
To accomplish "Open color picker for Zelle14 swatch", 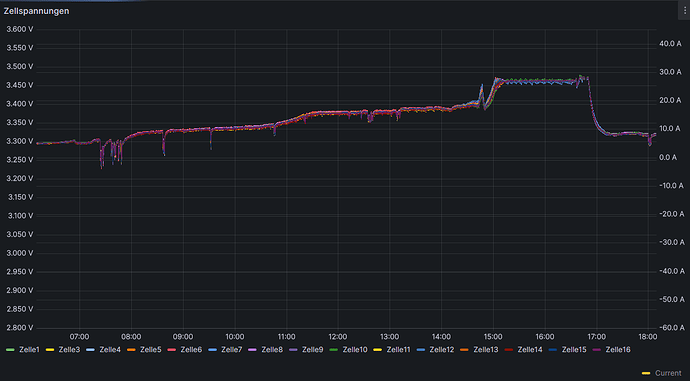I will pos(509,350).
